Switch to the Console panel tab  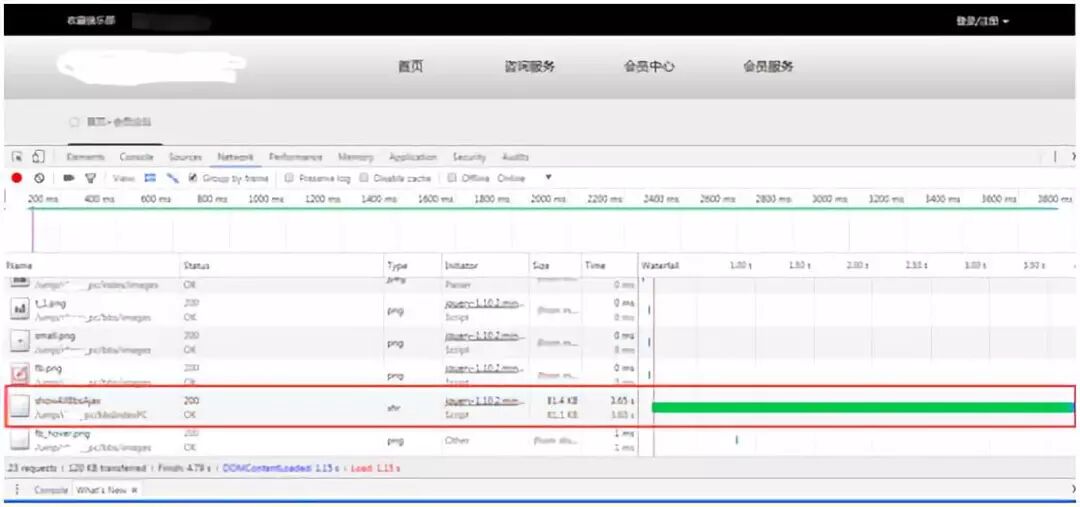pyautogui.click(x=136, y=157)
